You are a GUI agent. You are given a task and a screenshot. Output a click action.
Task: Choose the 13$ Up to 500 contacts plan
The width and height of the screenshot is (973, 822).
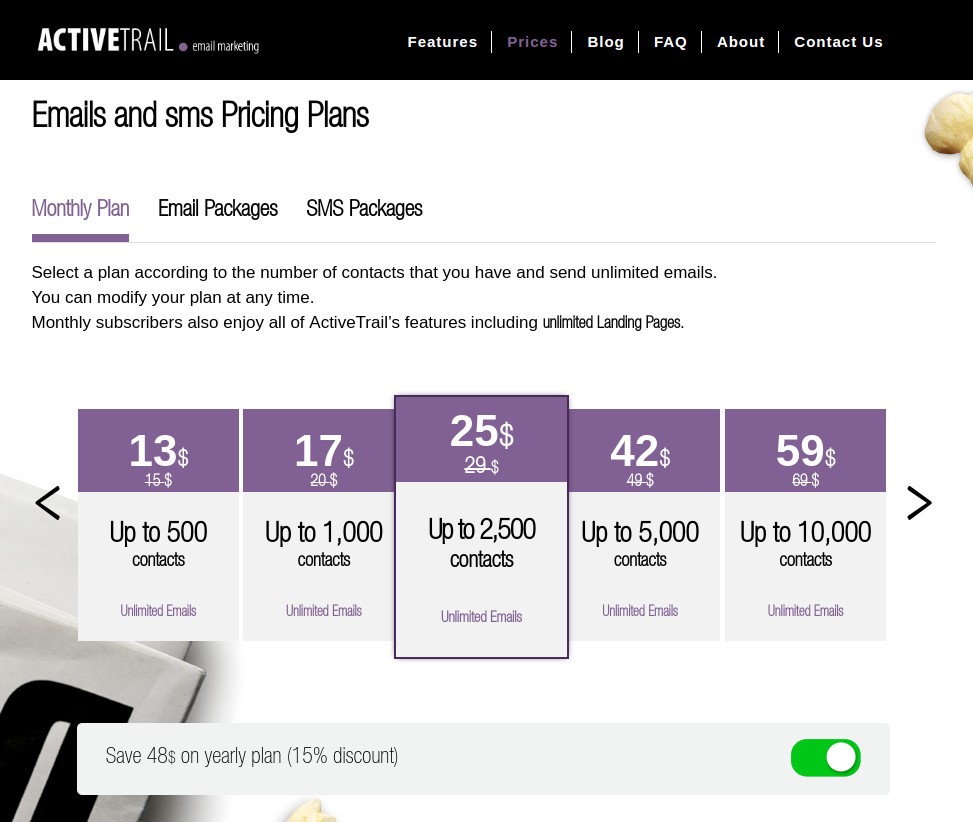coord(158,525)
